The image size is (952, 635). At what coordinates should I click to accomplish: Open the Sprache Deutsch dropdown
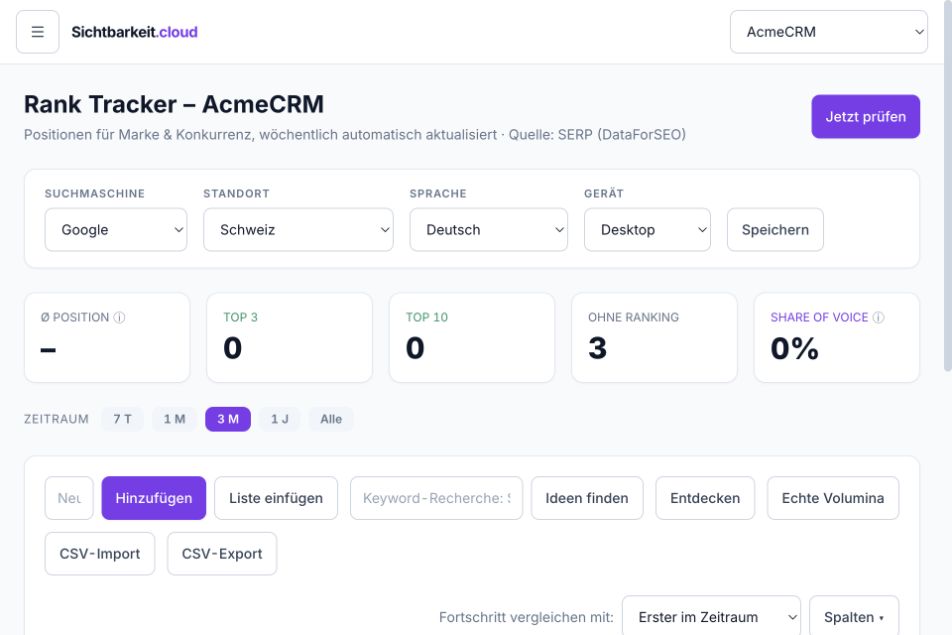(489, 229)
